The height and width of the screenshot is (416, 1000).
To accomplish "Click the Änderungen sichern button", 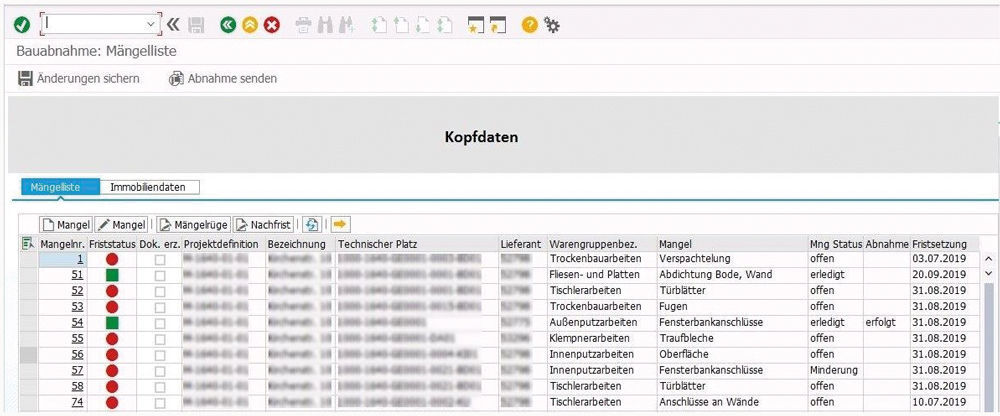I will pyautogui.click(x=79, y=78).
